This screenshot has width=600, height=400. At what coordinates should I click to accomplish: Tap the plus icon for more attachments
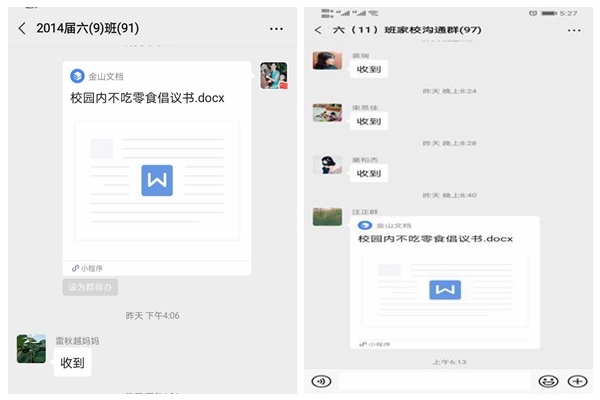pos(577,381)
